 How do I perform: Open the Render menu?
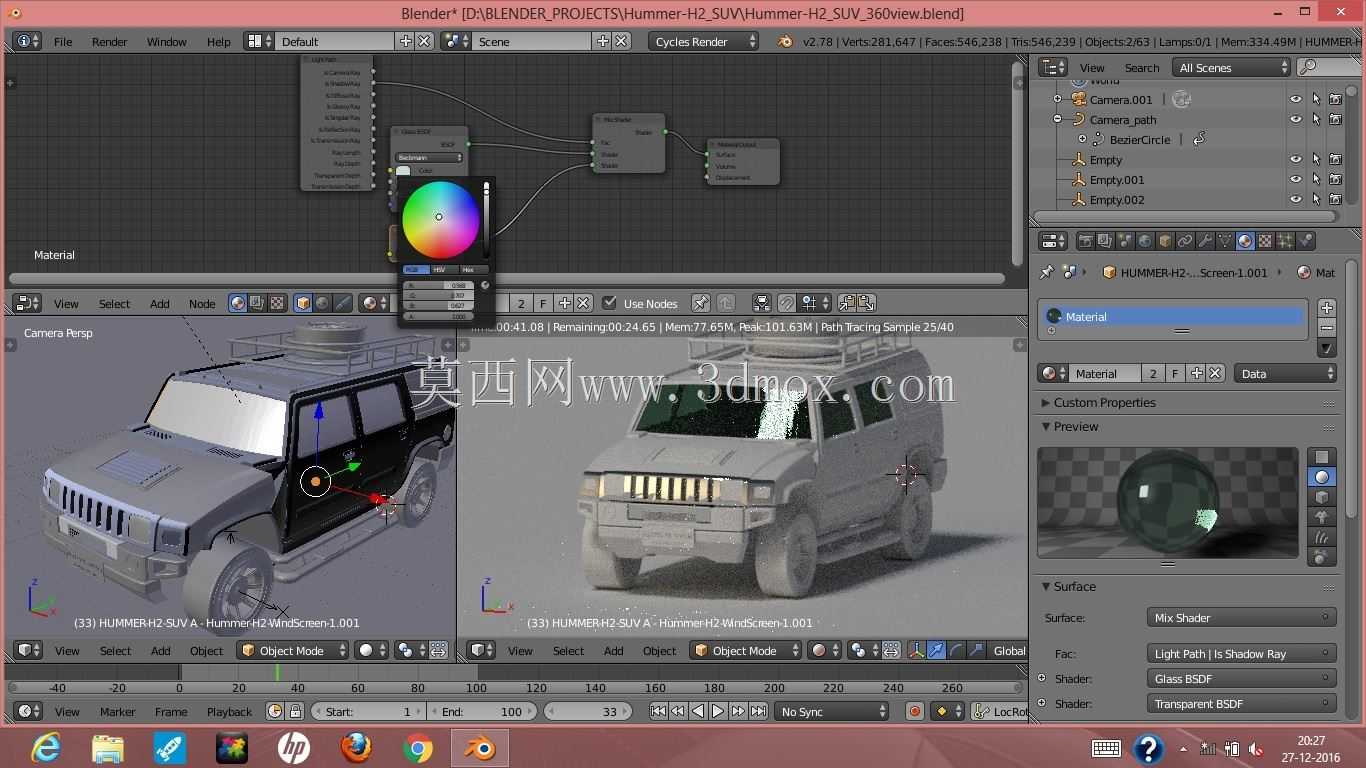point(109,41)
